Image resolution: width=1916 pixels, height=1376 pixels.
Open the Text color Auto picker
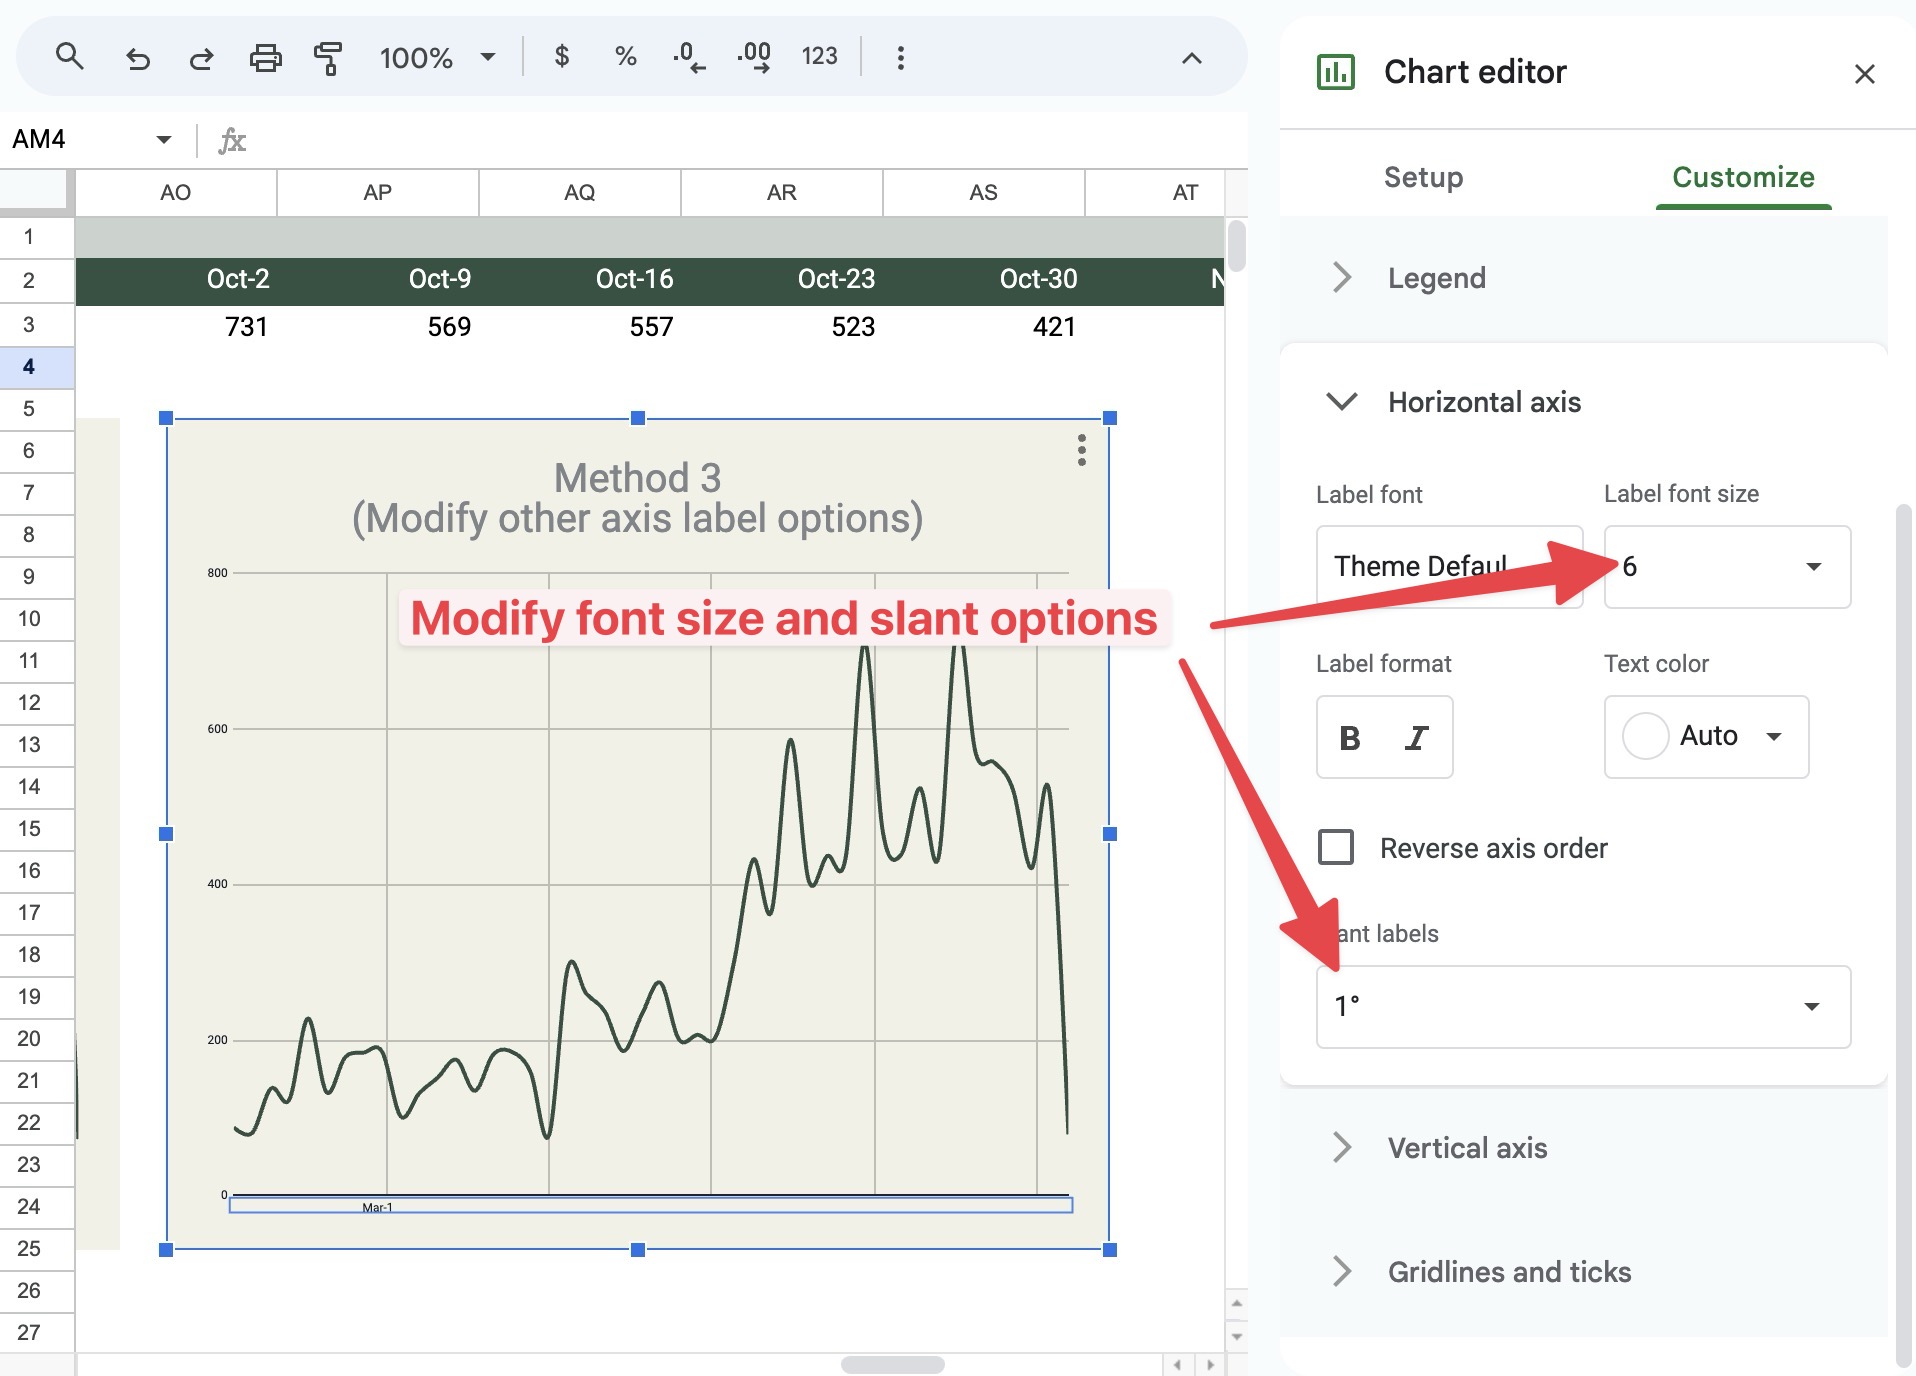point(1705,737)
